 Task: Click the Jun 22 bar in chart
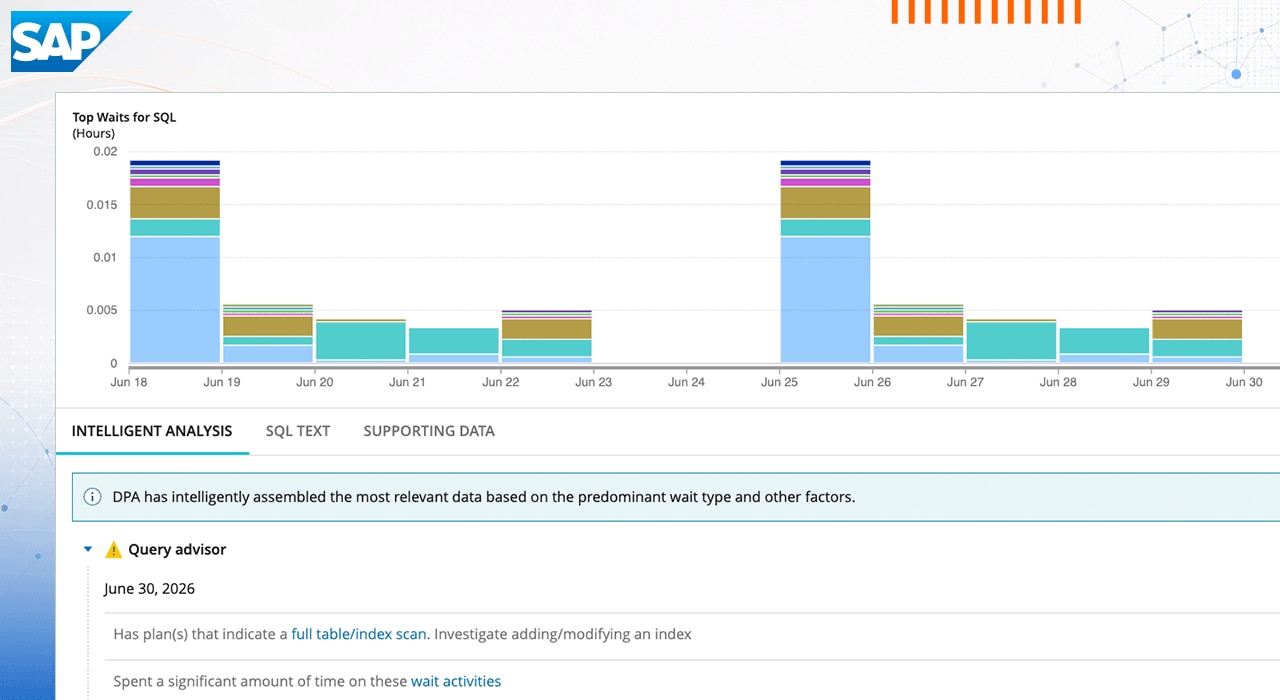pos(547,336)
